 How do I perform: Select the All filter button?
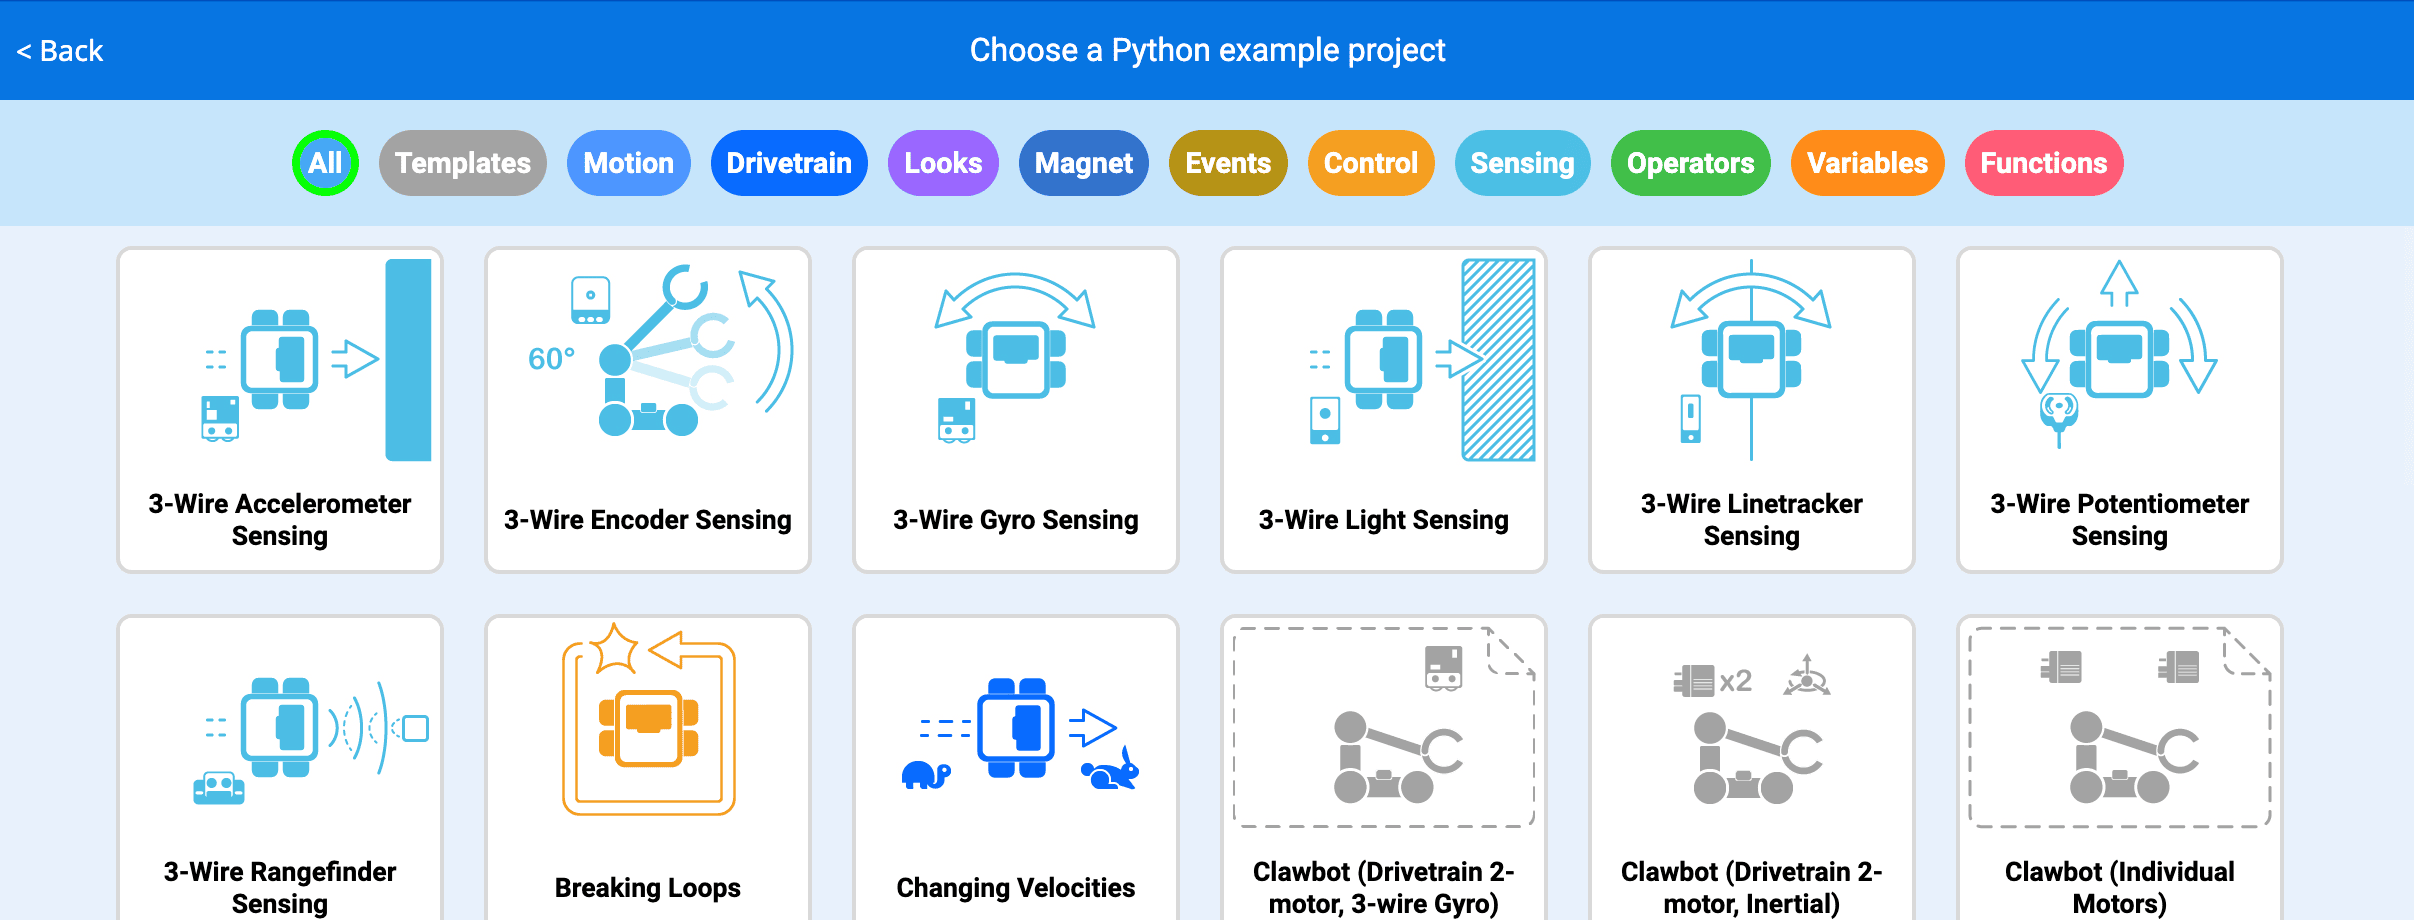[x=325, y=163]
